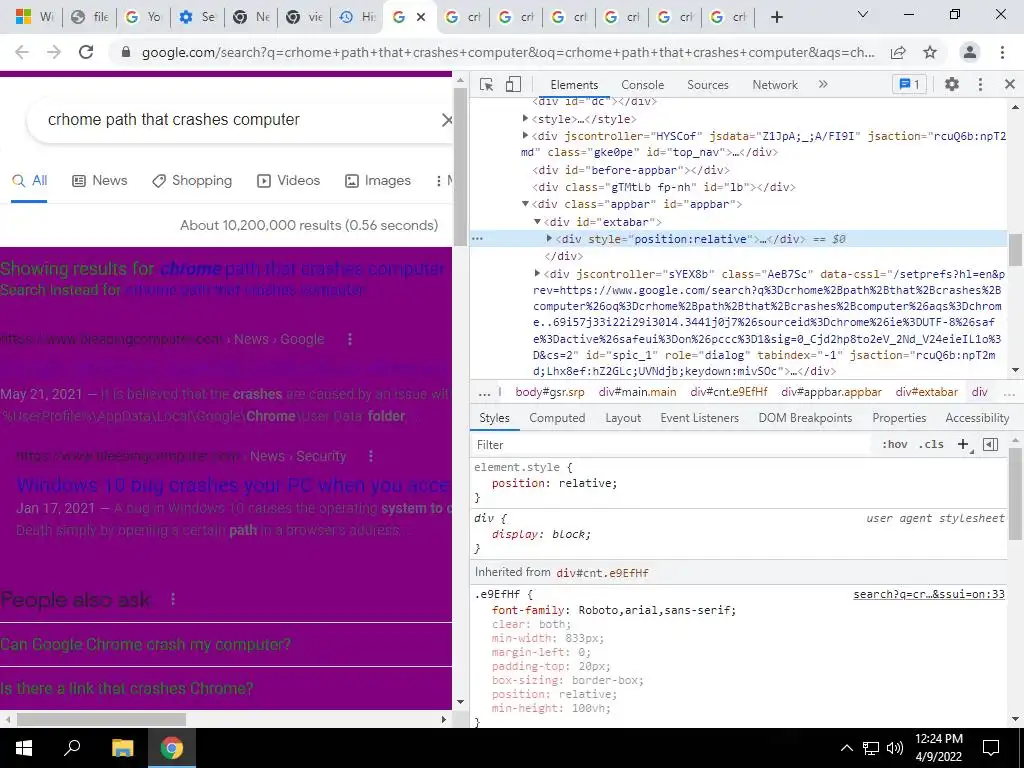
Task: Switch to the History tab
Action: 357,17
